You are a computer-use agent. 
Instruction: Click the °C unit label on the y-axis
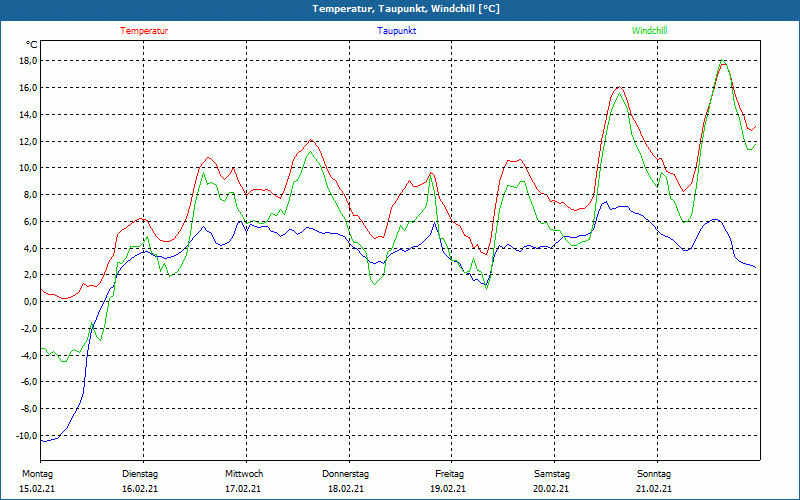click(32, 45)
